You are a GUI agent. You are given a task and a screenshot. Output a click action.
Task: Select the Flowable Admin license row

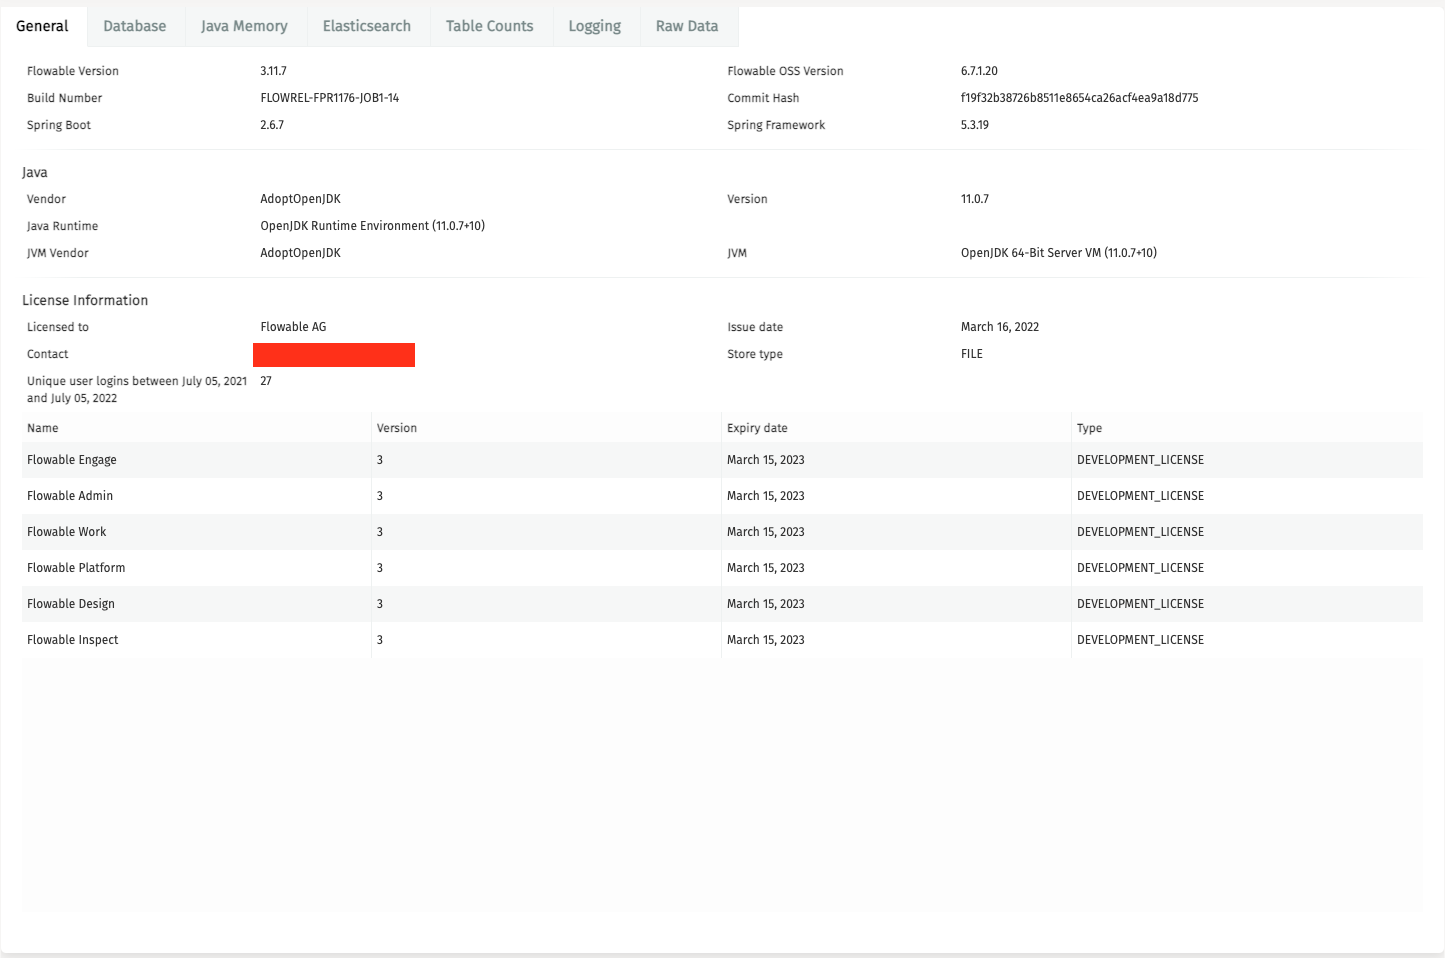tap(71, 495)
